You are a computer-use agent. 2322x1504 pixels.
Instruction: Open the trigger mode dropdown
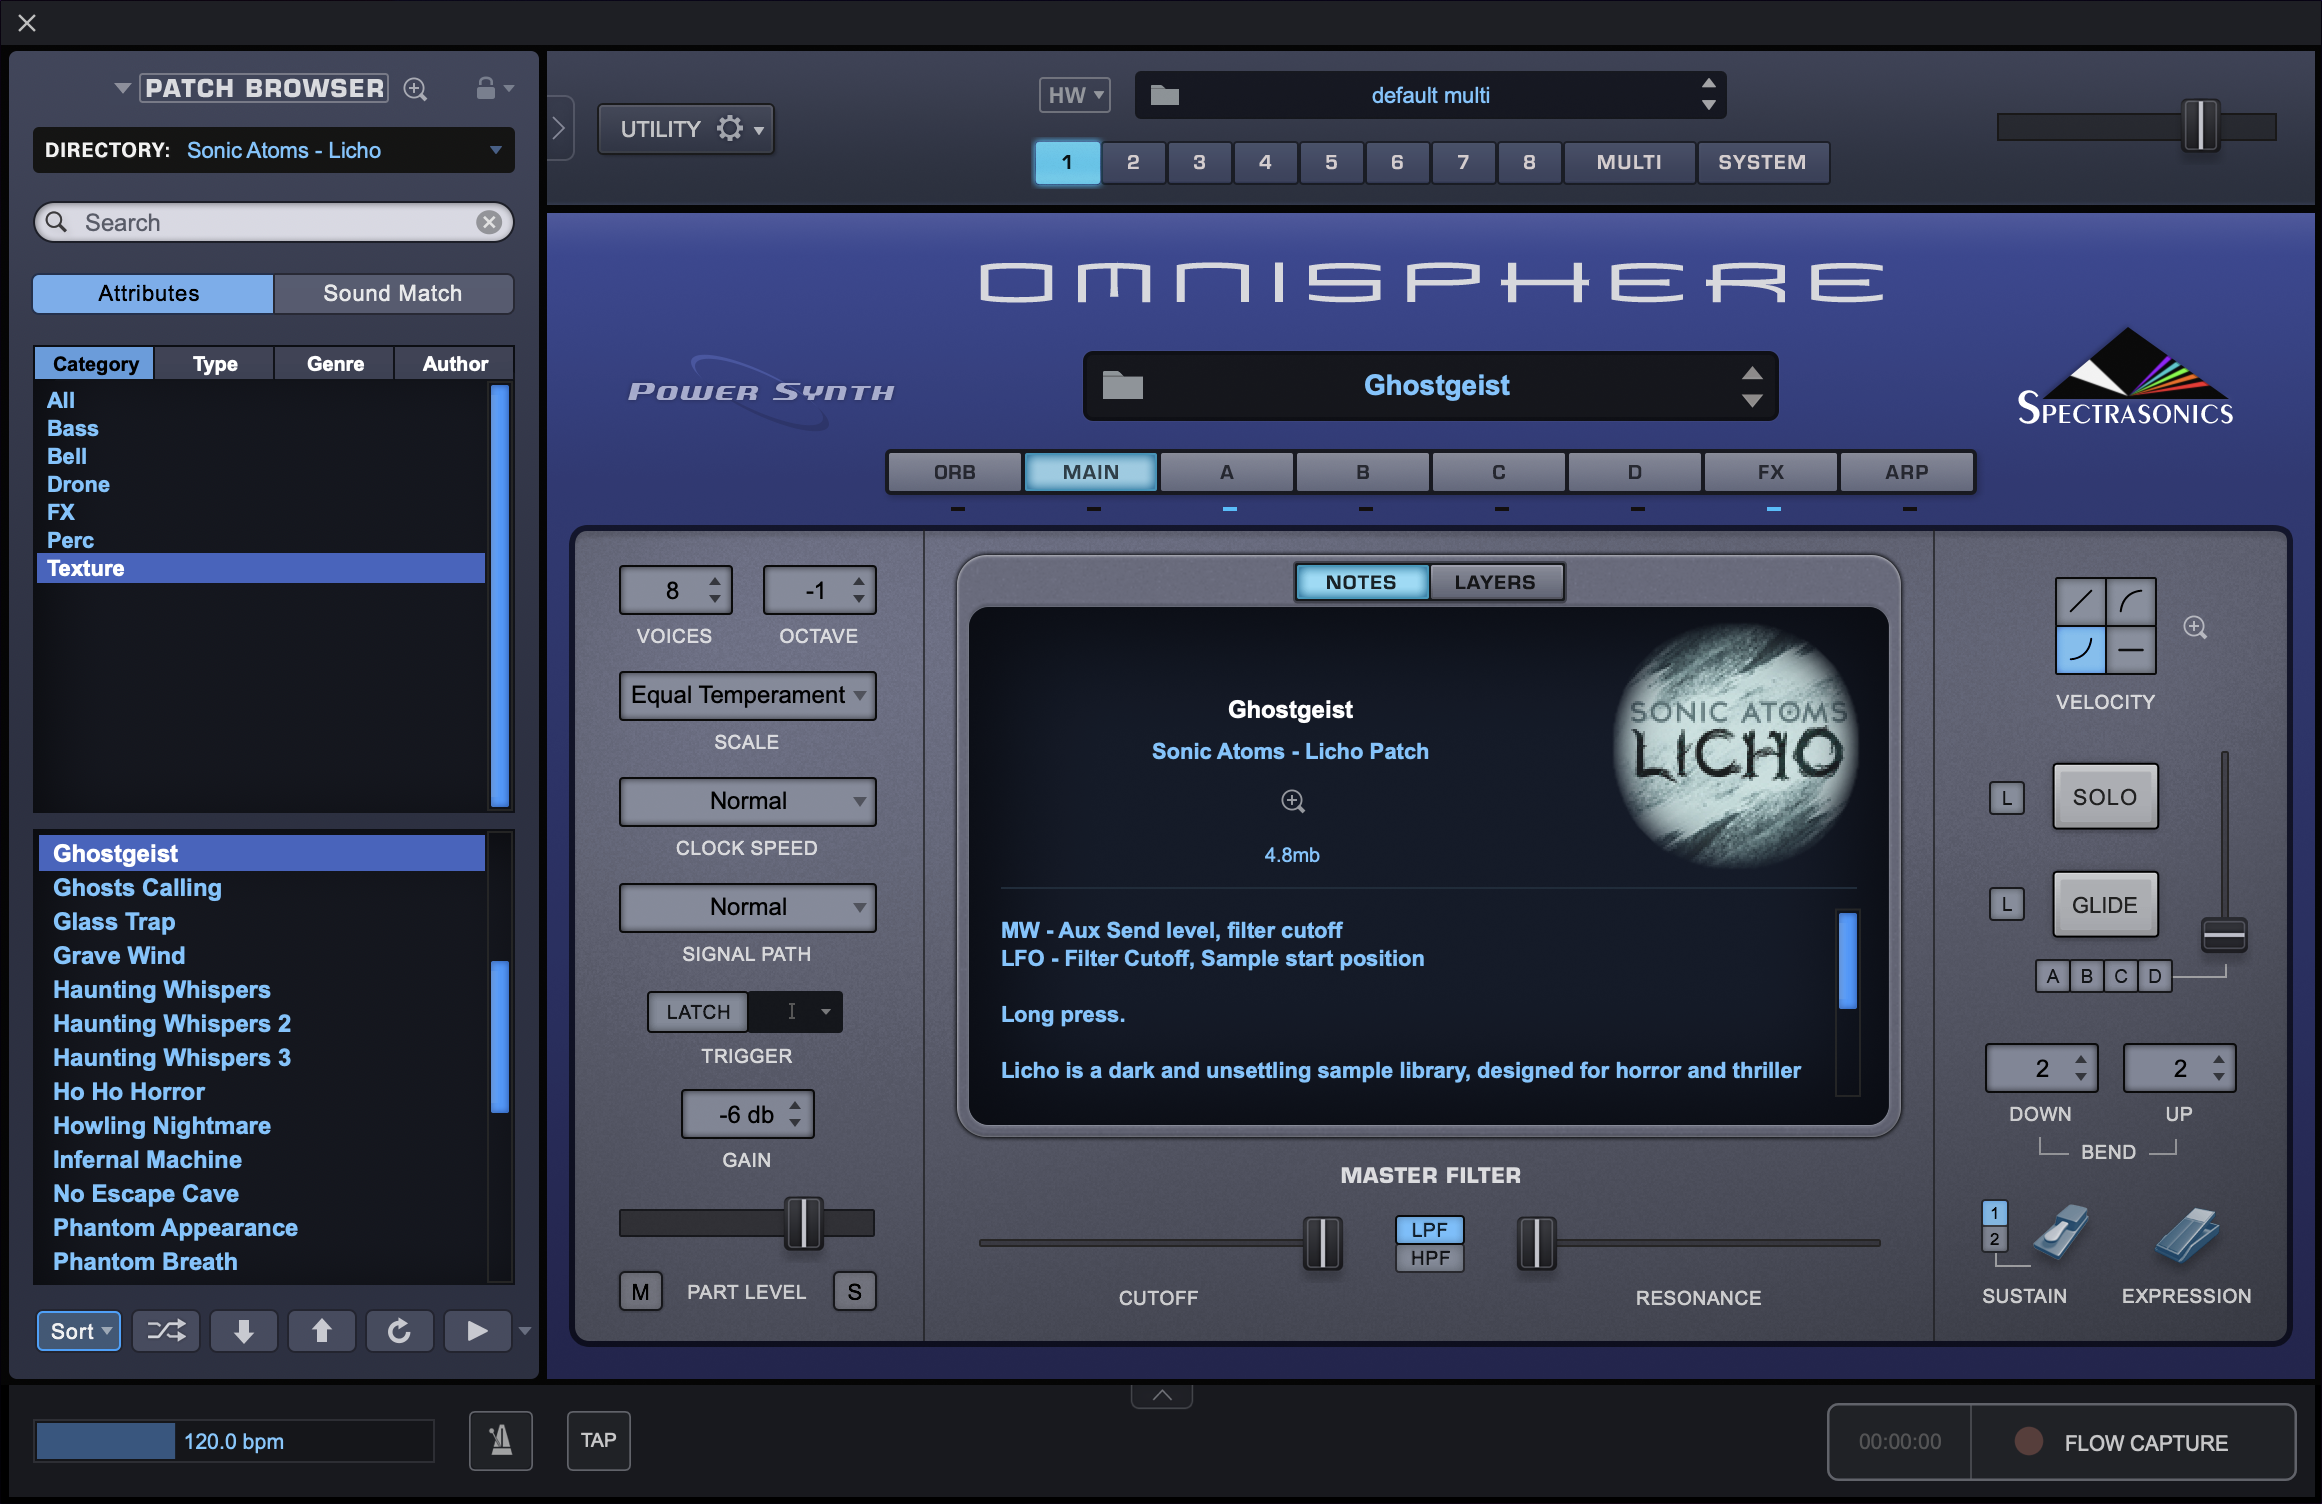point(796,1012)
